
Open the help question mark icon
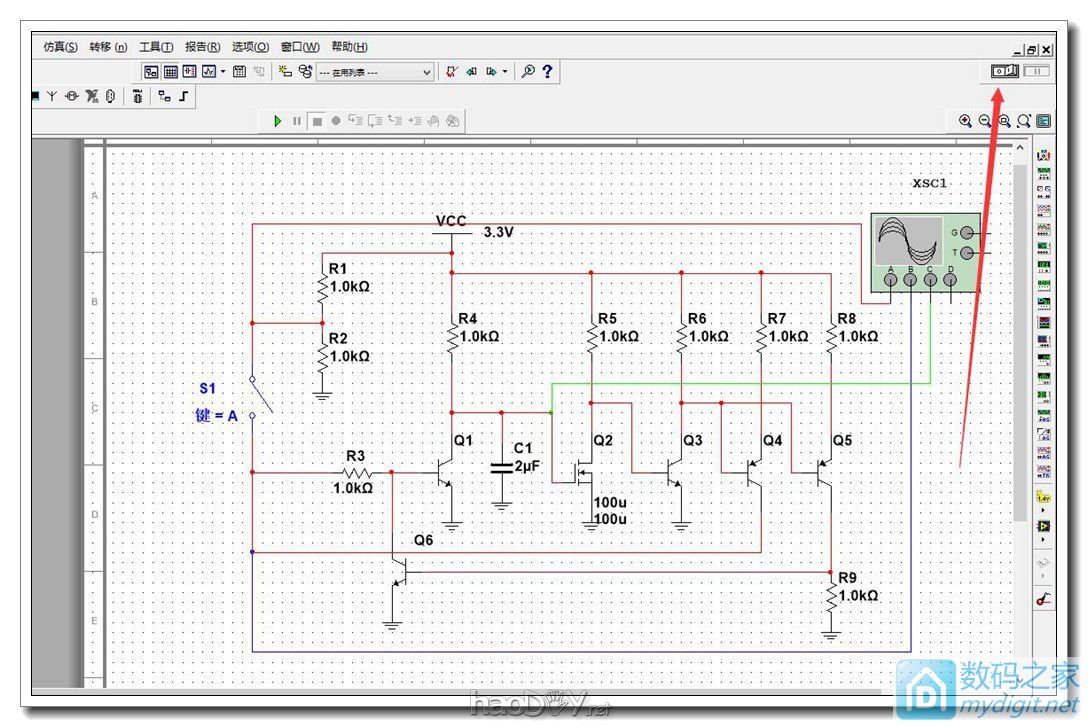[x=548, y=72]
